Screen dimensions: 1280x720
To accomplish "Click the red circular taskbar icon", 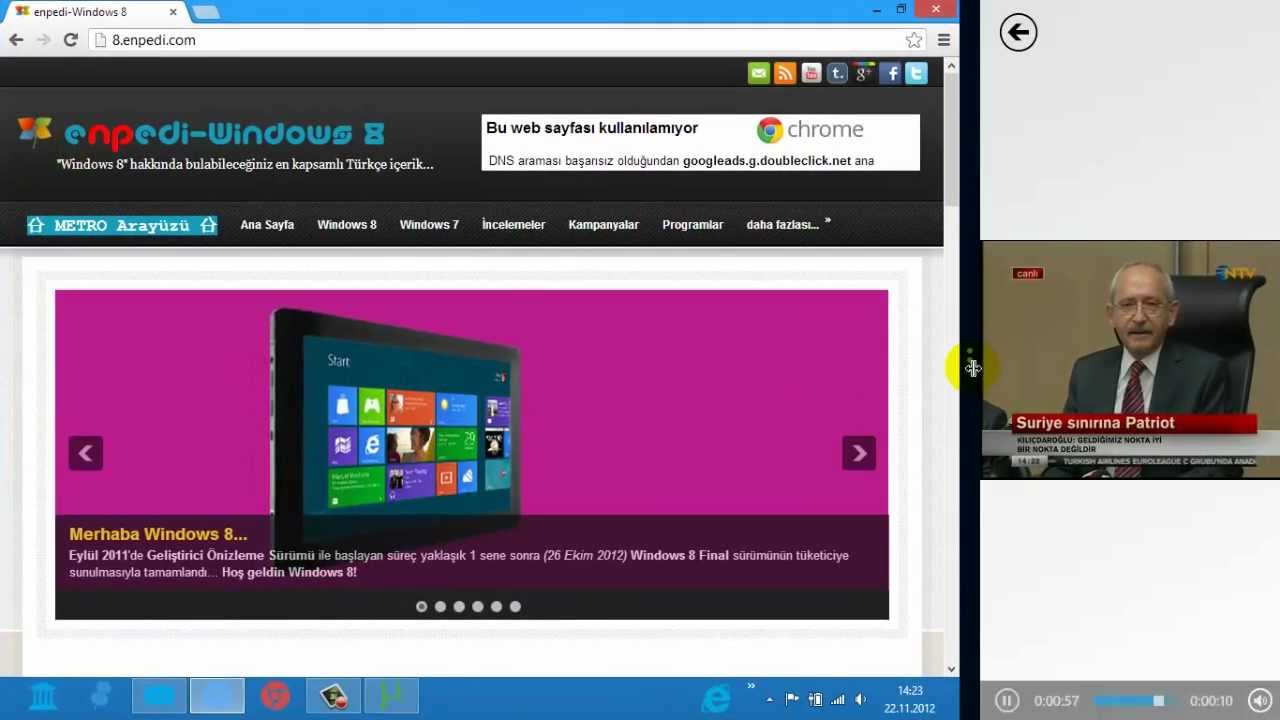I will [275, 696].
